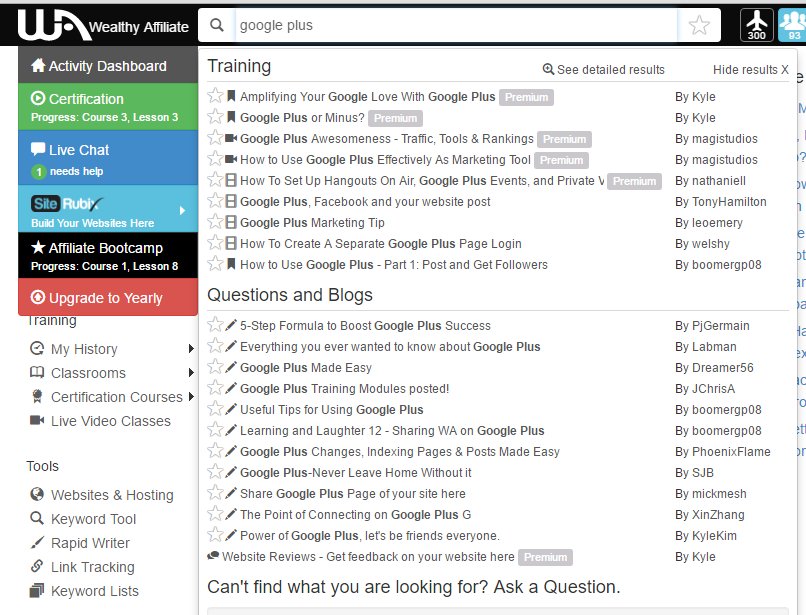Image resolution: width=806 pixels, height=615 pixels.
Task: Click pencil icon of Learning and Laughter 12
Action: click(231, 430)
